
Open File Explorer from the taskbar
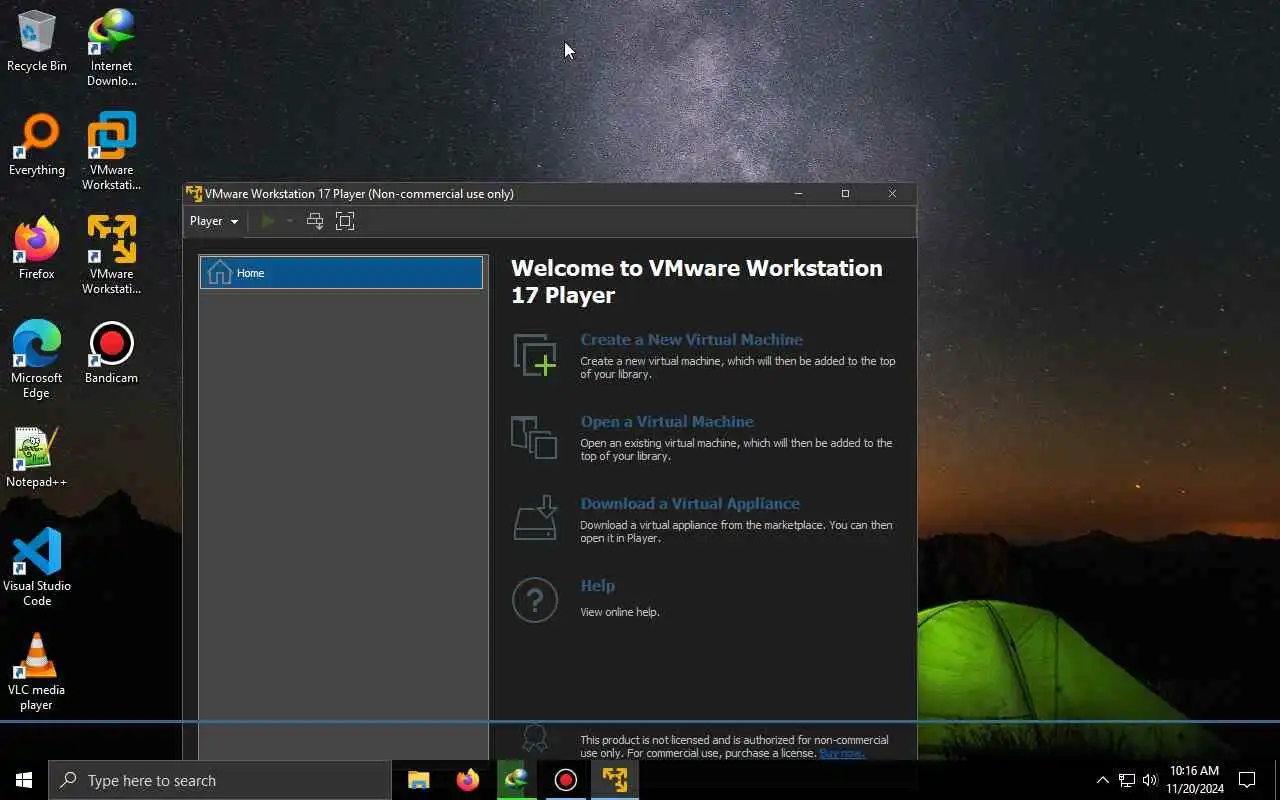pos(419,780)
